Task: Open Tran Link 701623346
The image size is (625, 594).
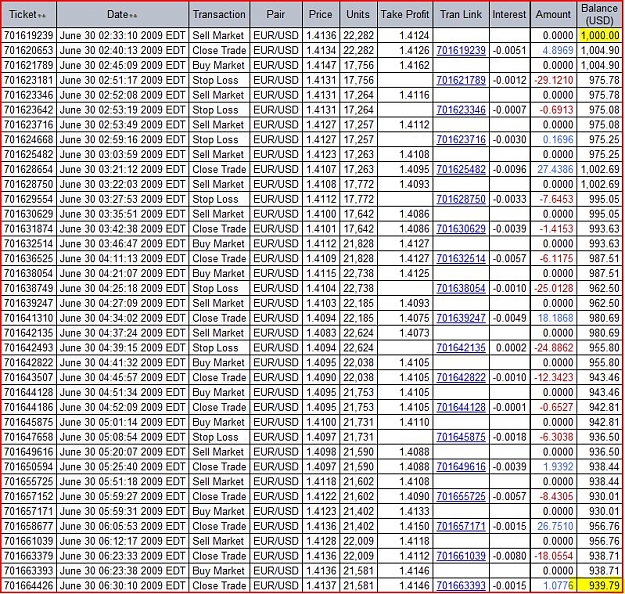Action: coord(461,110)
